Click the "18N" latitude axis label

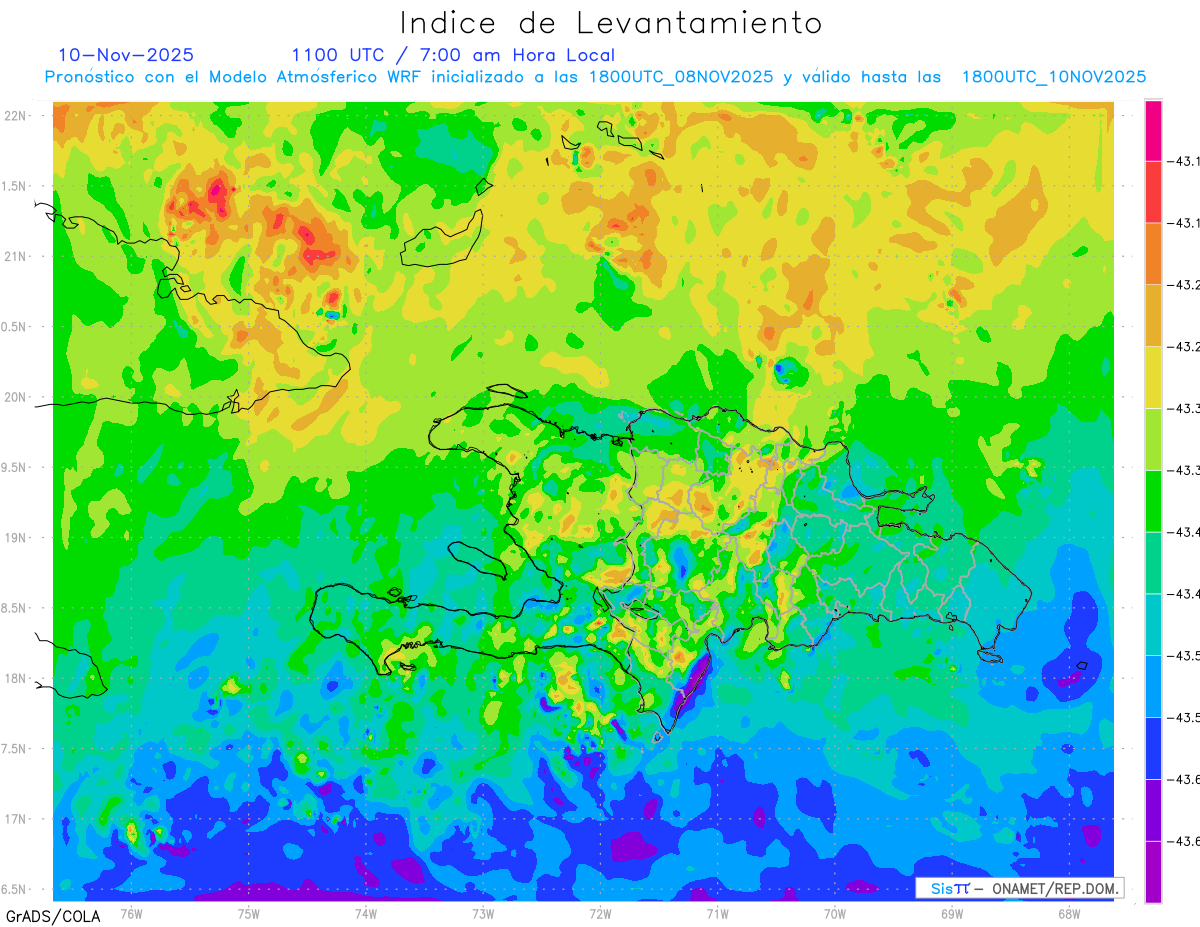pyautogui.click(x=15, y=679)
